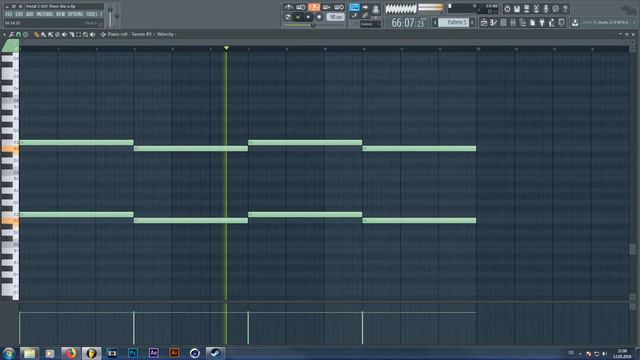Viewport: 640px width, 360px height.
Task: Open the piano roll Tools wrench menu
Action: tap(11, 35)
